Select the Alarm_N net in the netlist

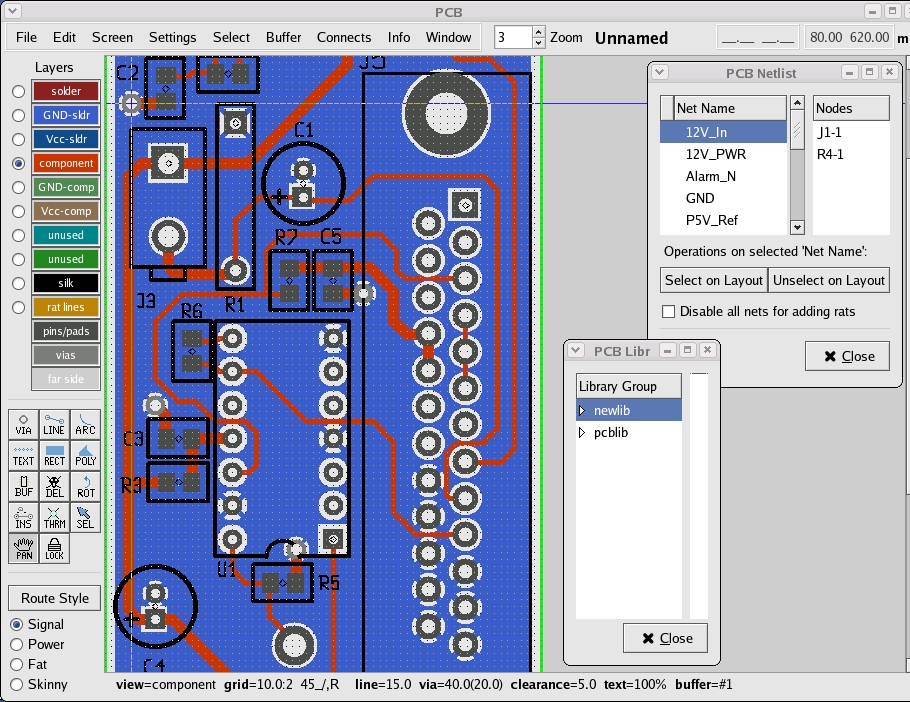coord(710,176)
